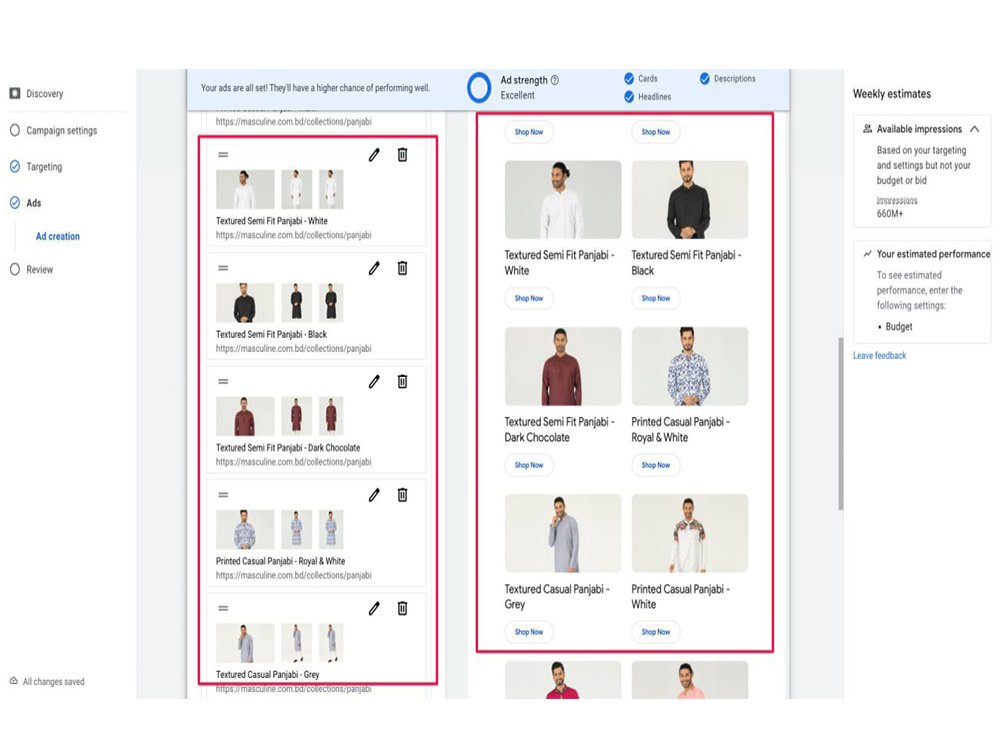Click the Weekly estimates heading
1000x750 pixels.
pos(892,94)
